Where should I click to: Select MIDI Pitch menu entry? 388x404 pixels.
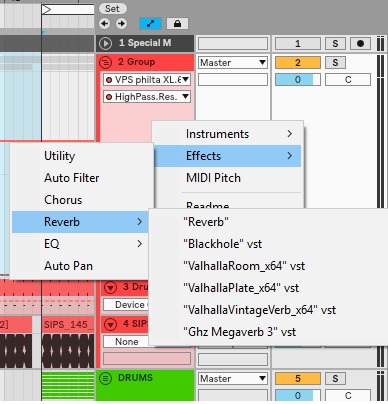pos(228,178)
